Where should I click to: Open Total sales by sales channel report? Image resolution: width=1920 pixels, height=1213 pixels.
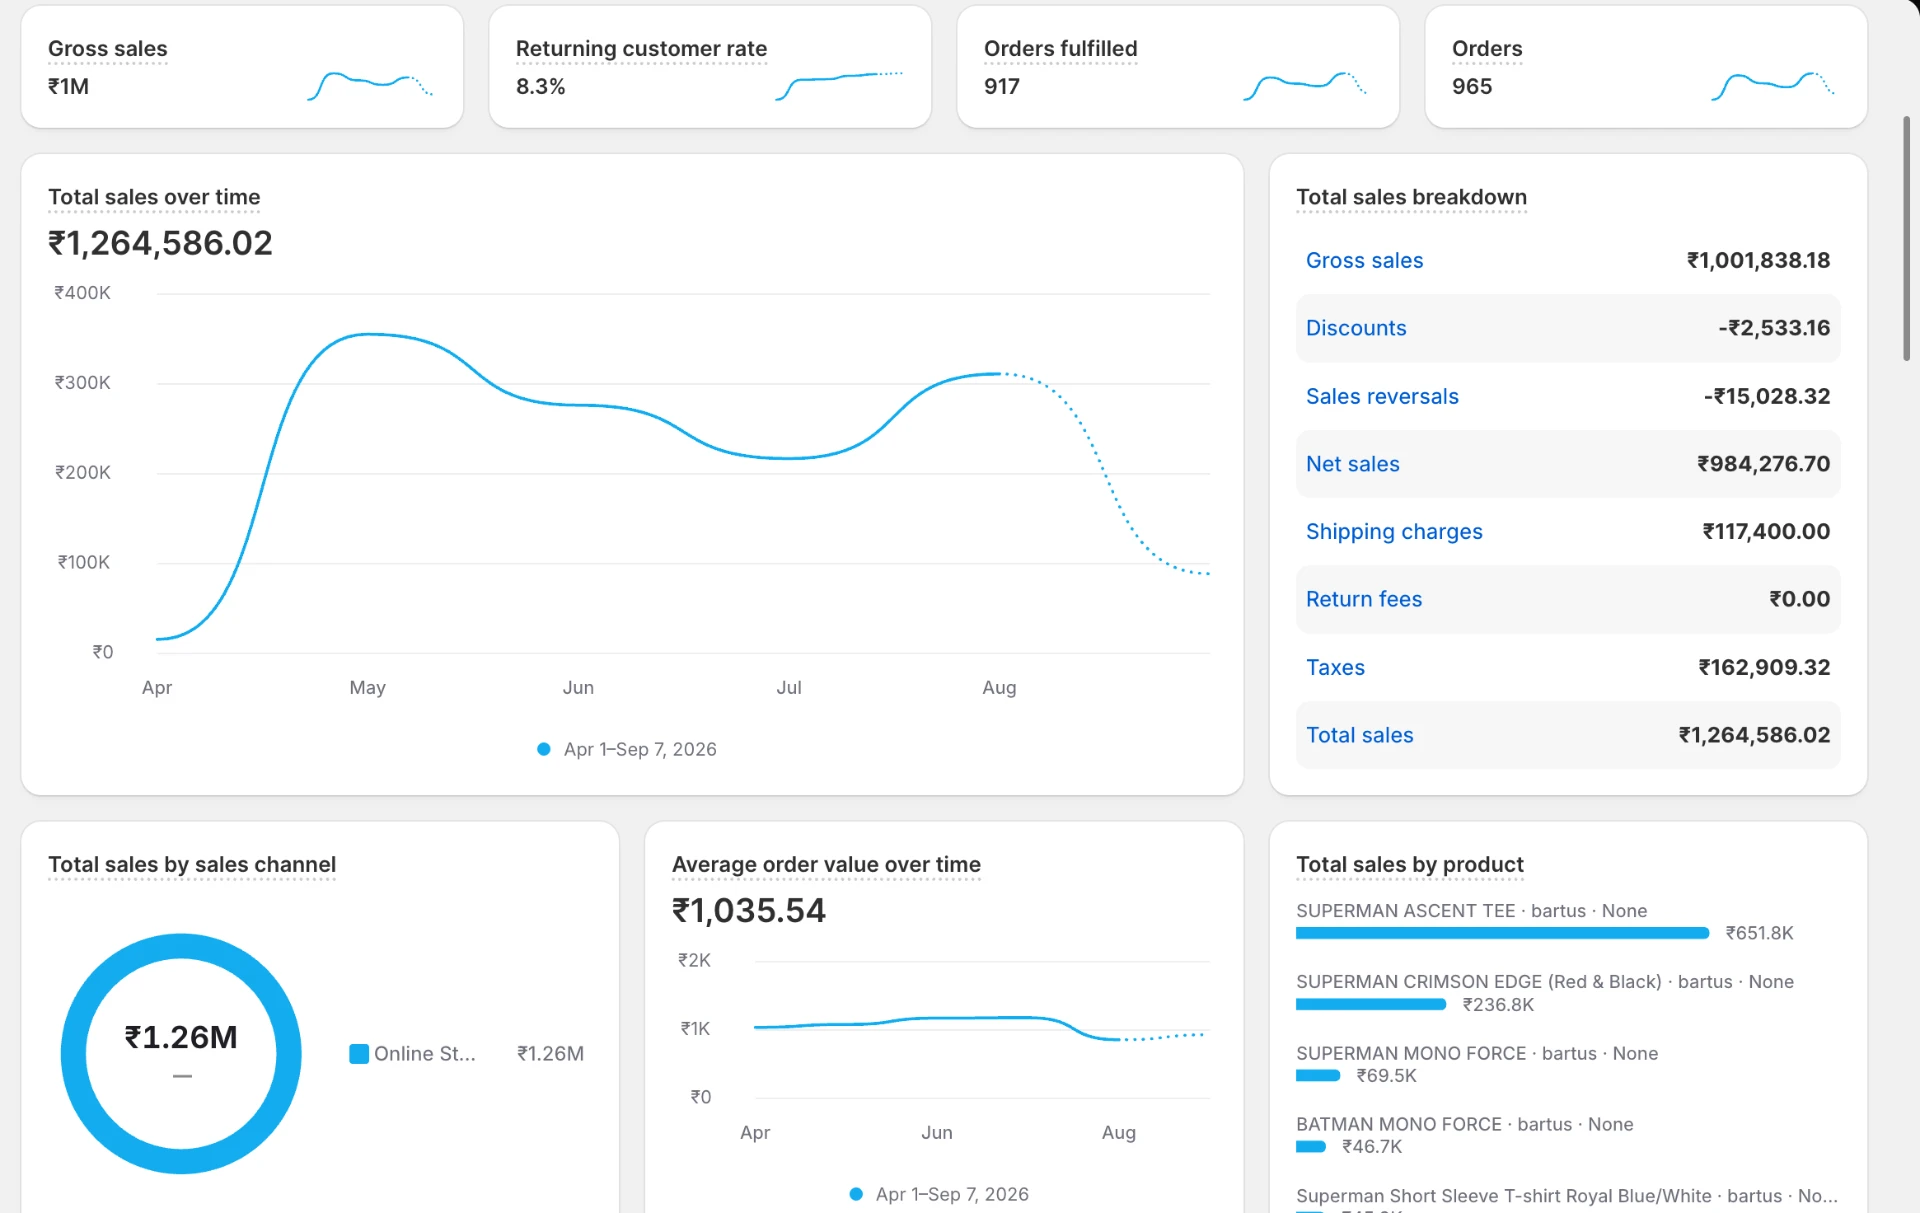click(192, 864)
